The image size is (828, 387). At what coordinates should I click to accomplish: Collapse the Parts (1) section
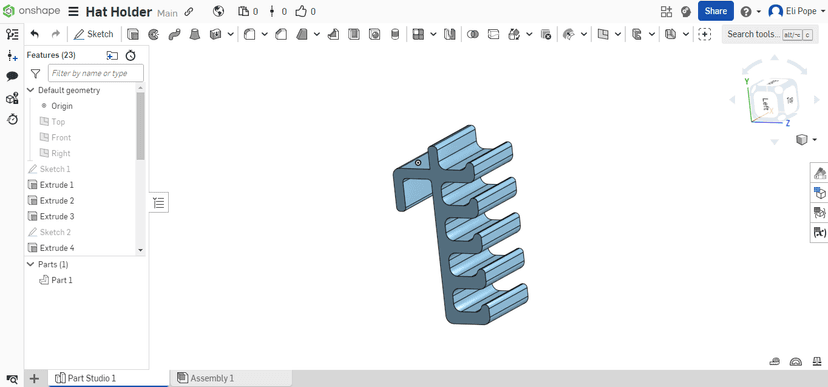[31, 264]
